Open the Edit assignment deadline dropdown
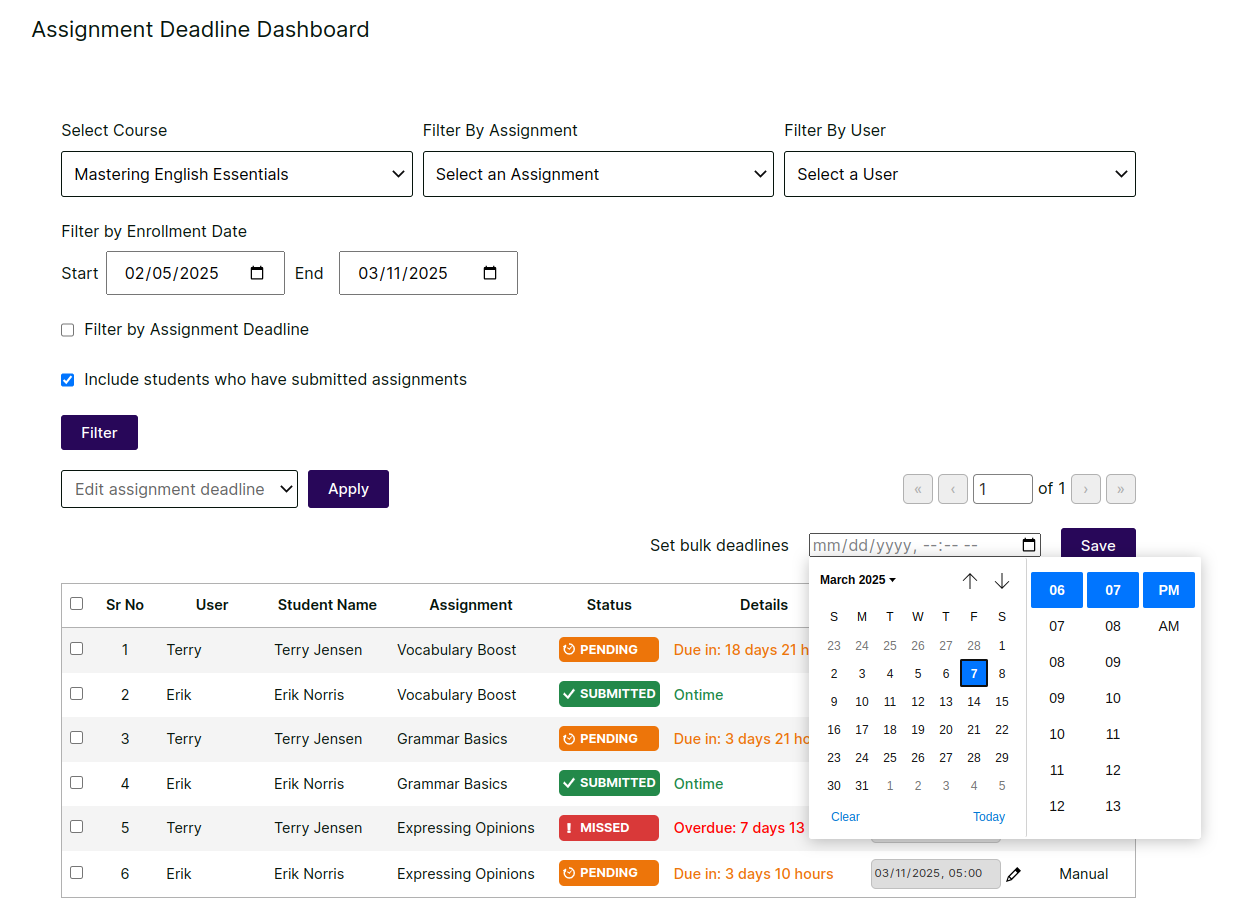 click(179, 489)
